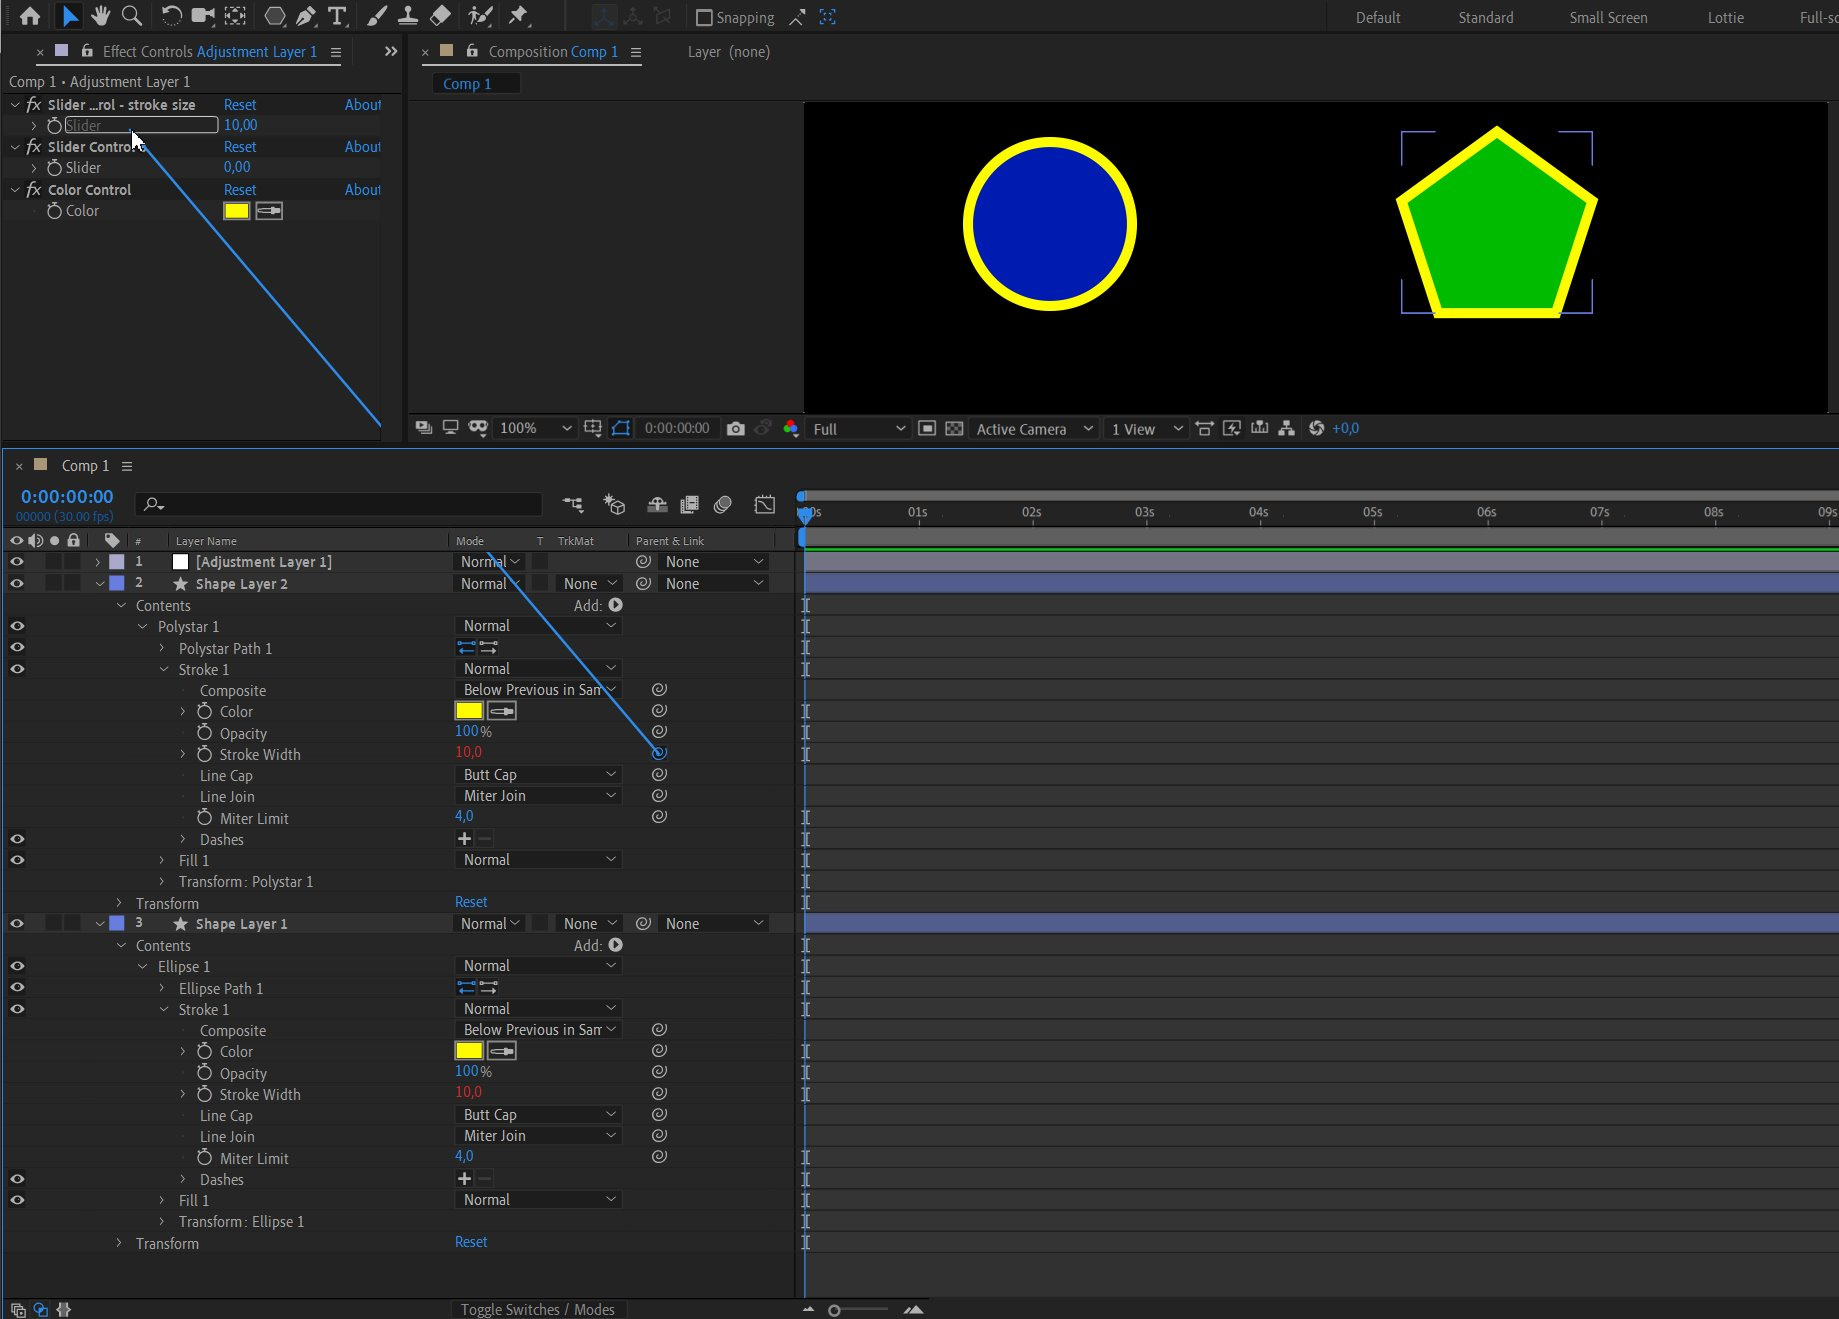Toggle Color Control effect fx switch
1839x1319 pixels.
pyautogui.click(x=34, y=190)
